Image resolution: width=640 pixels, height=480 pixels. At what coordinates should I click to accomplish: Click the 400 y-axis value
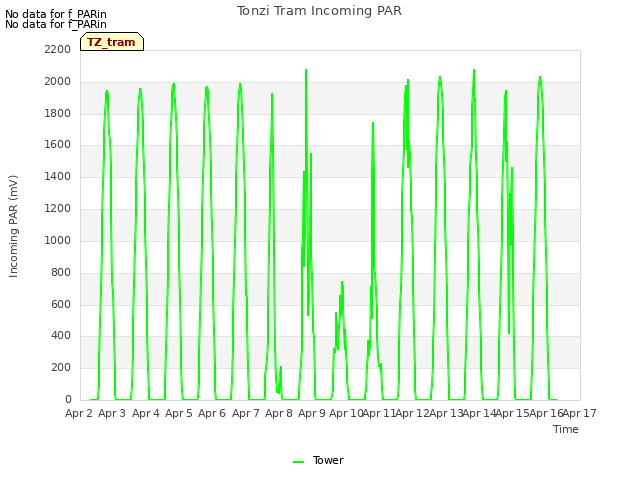tap(61, 336)
